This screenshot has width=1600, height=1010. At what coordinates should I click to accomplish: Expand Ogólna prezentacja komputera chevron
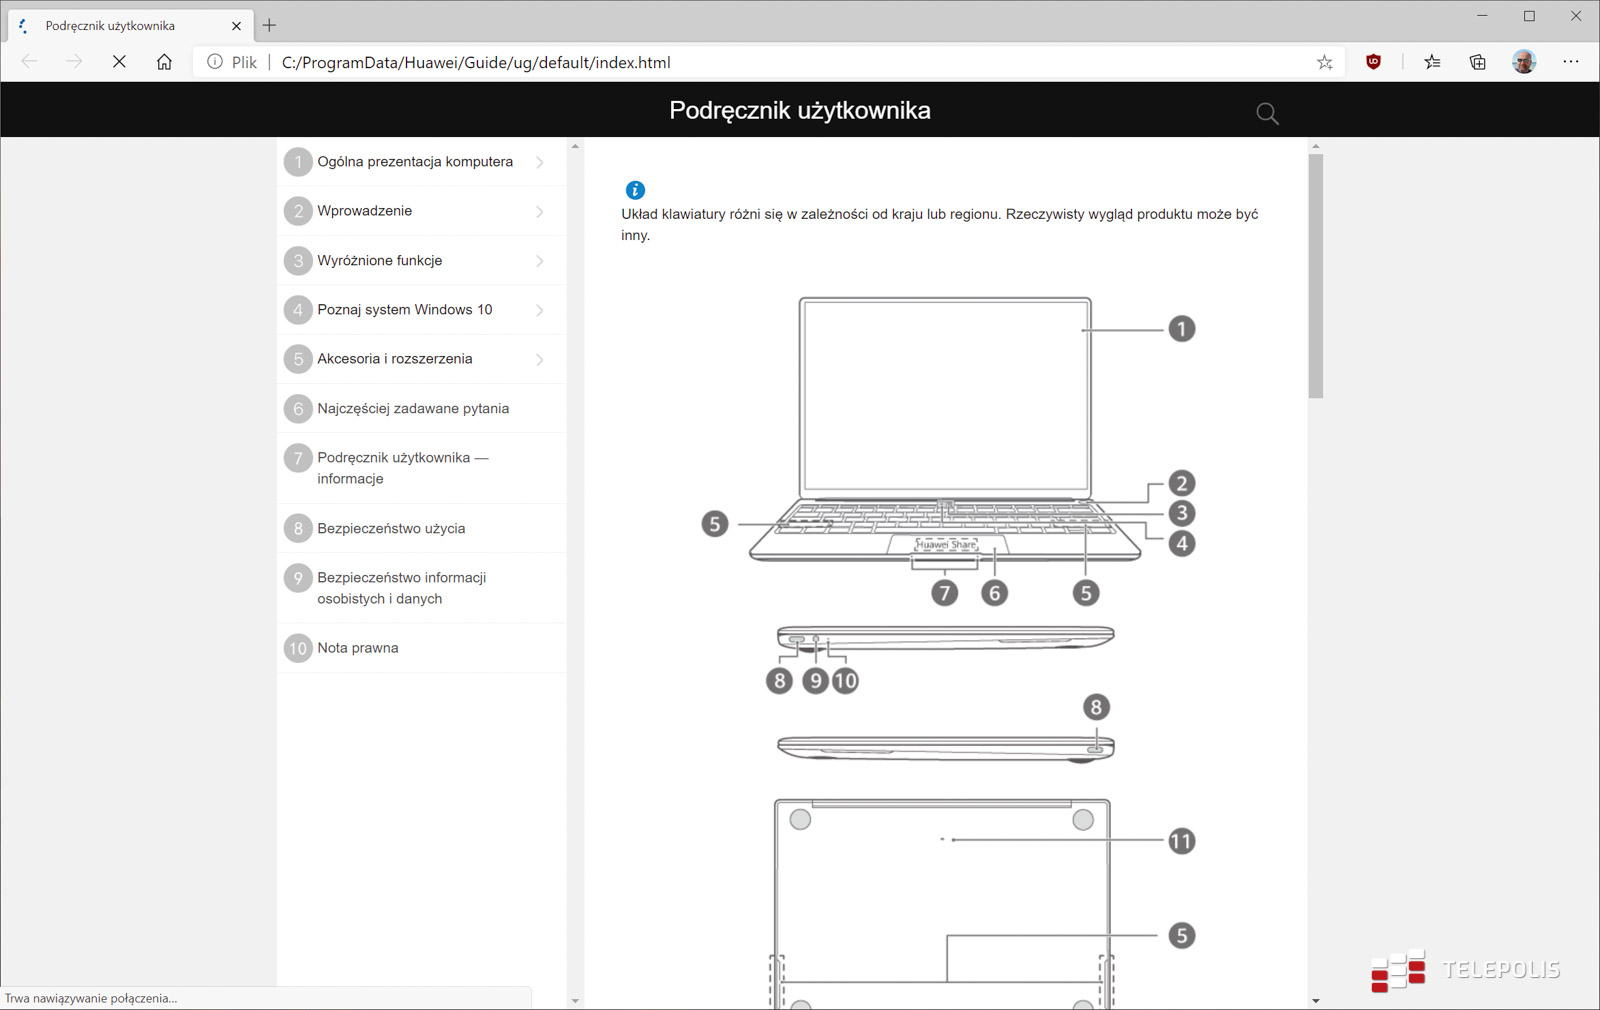(x=540, y=162)
